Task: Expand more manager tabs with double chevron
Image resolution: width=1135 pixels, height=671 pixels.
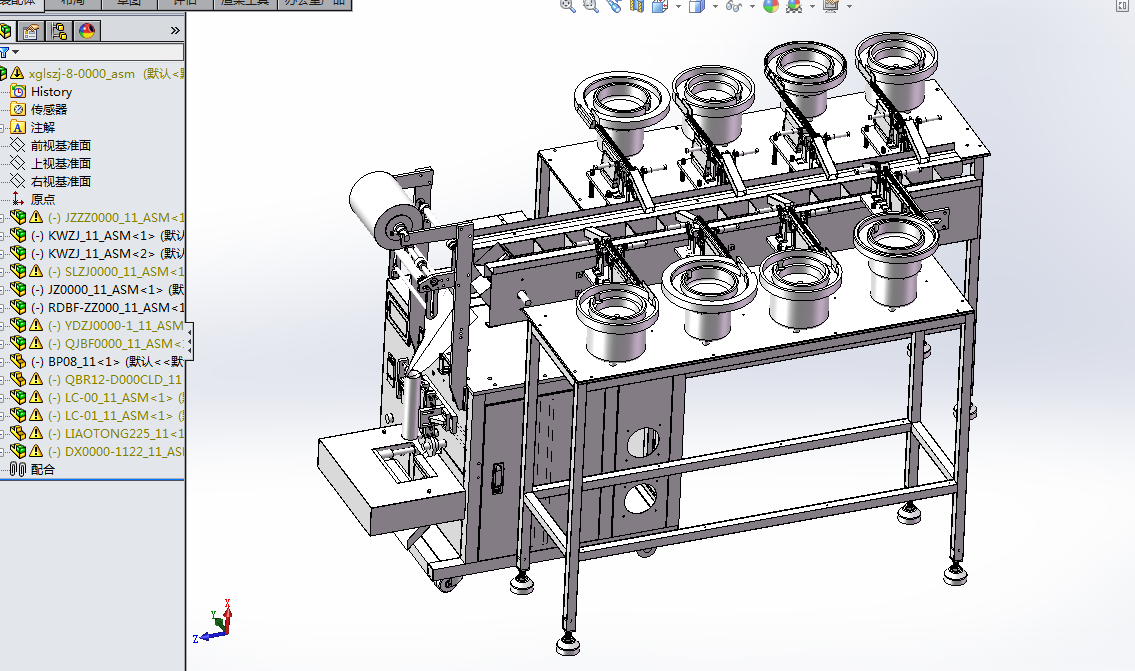Action: pyautogui.click(x=174, y=30)
